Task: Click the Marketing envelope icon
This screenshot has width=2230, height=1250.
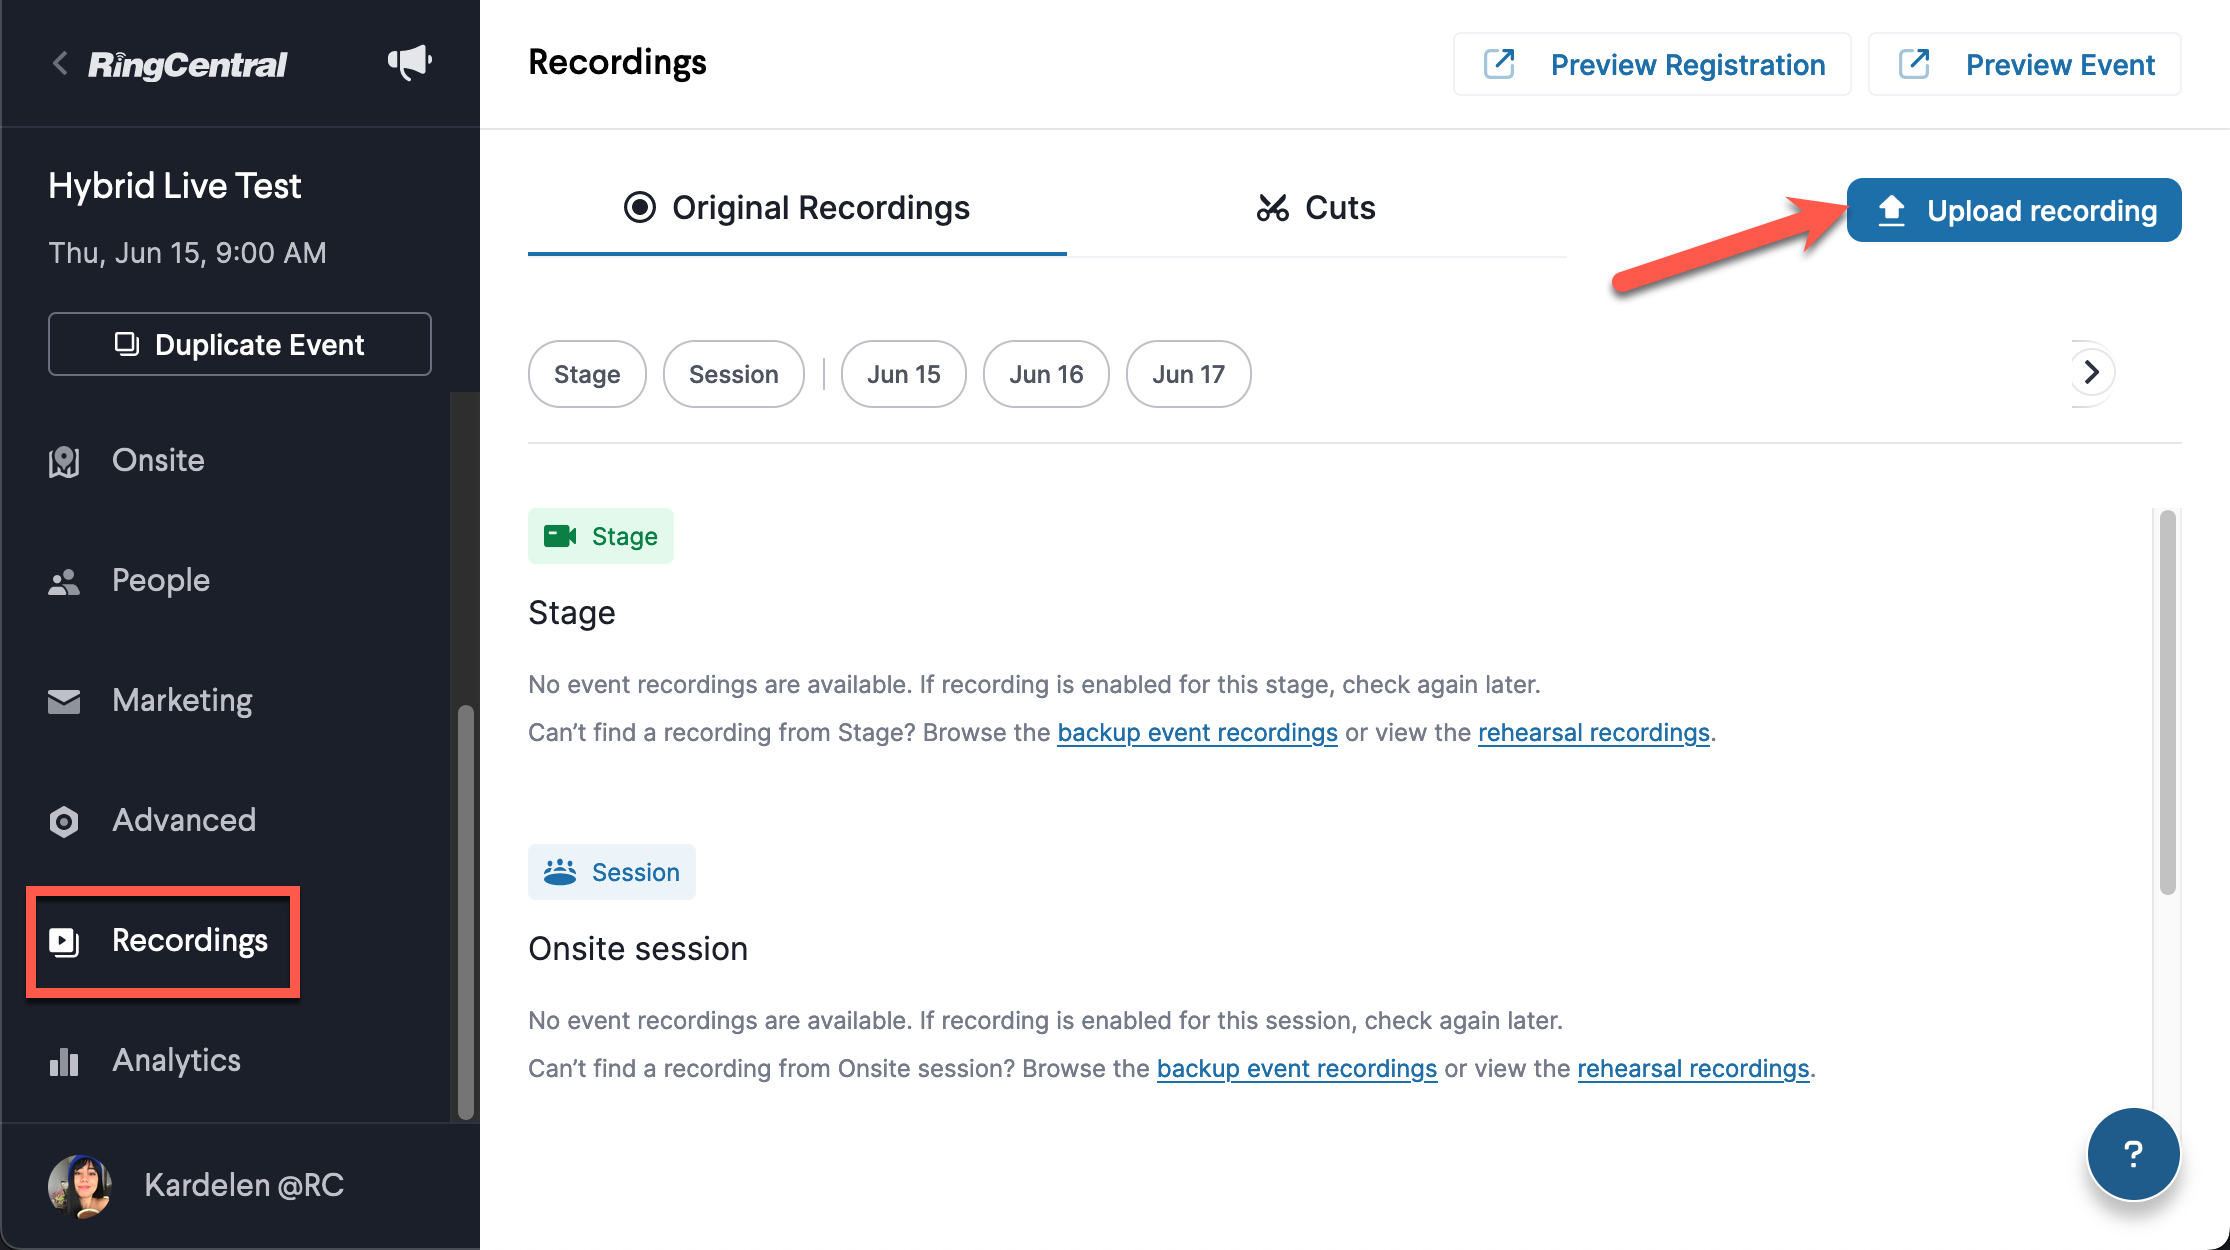Action: click(64, 701)
